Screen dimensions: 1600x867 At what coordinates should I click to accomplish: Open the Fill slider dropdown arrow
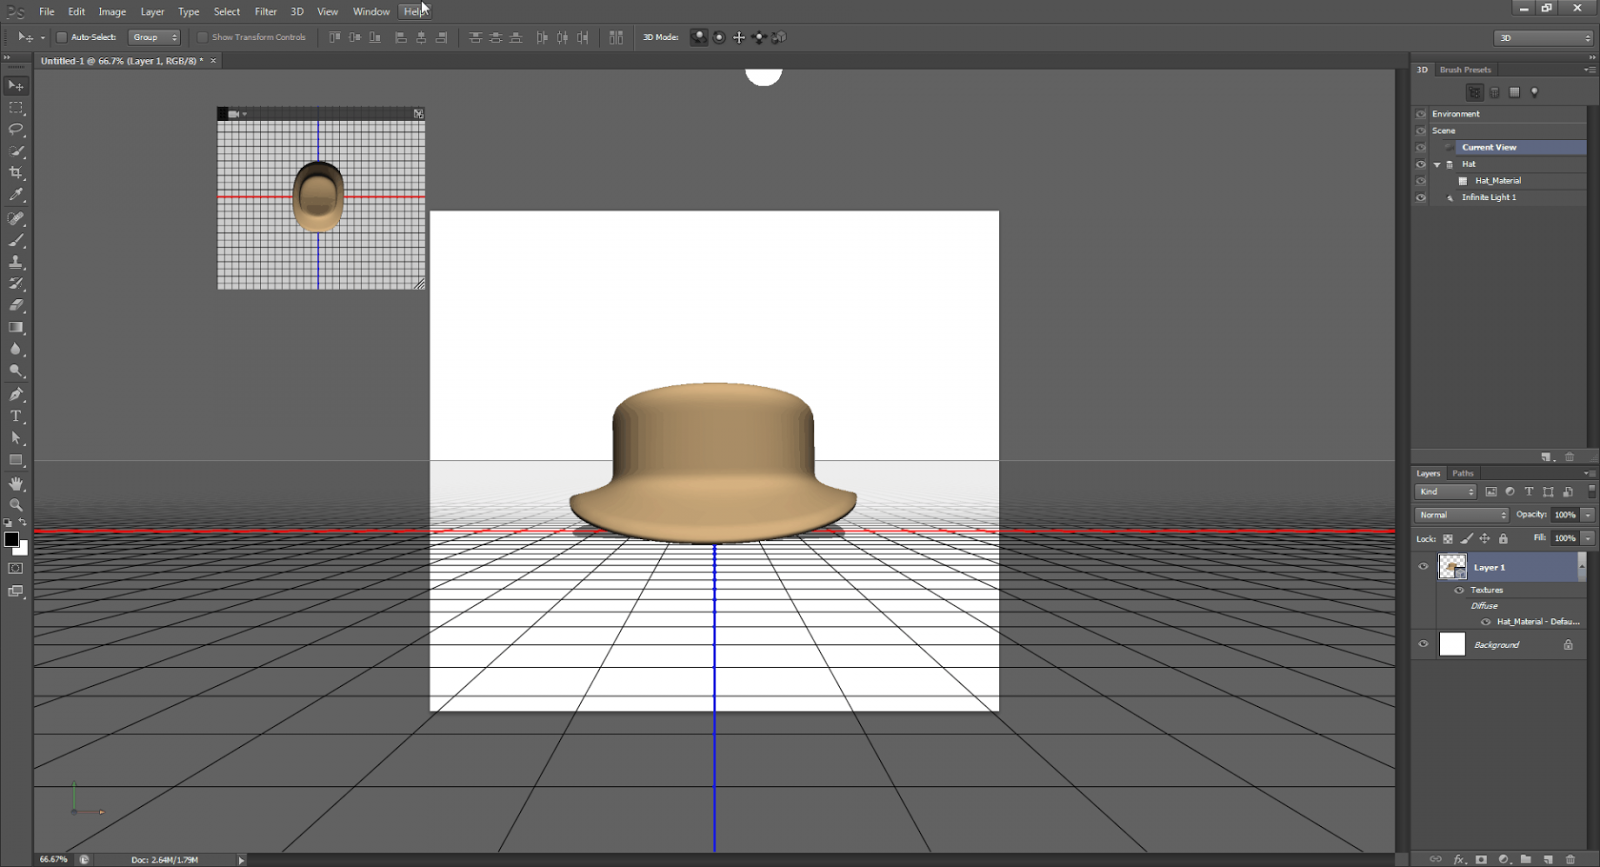1588,538
